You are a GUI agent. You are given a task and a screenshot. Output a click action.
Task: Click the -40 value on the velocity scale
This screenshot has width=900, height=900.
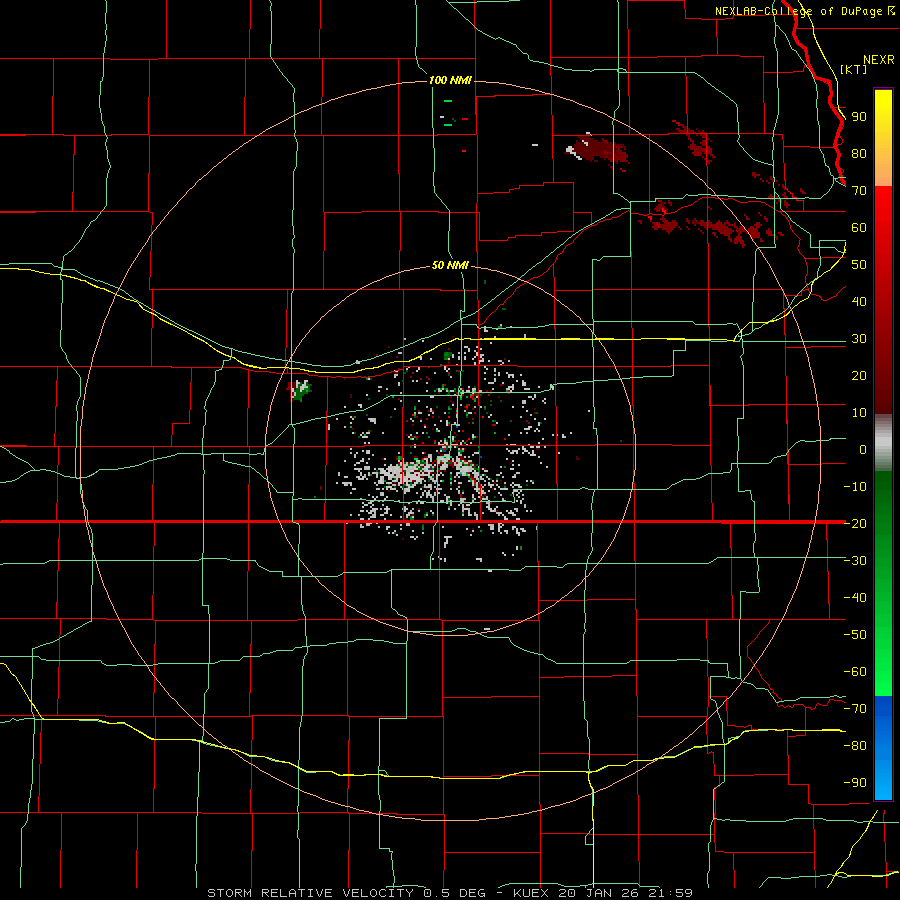point(855,598)
